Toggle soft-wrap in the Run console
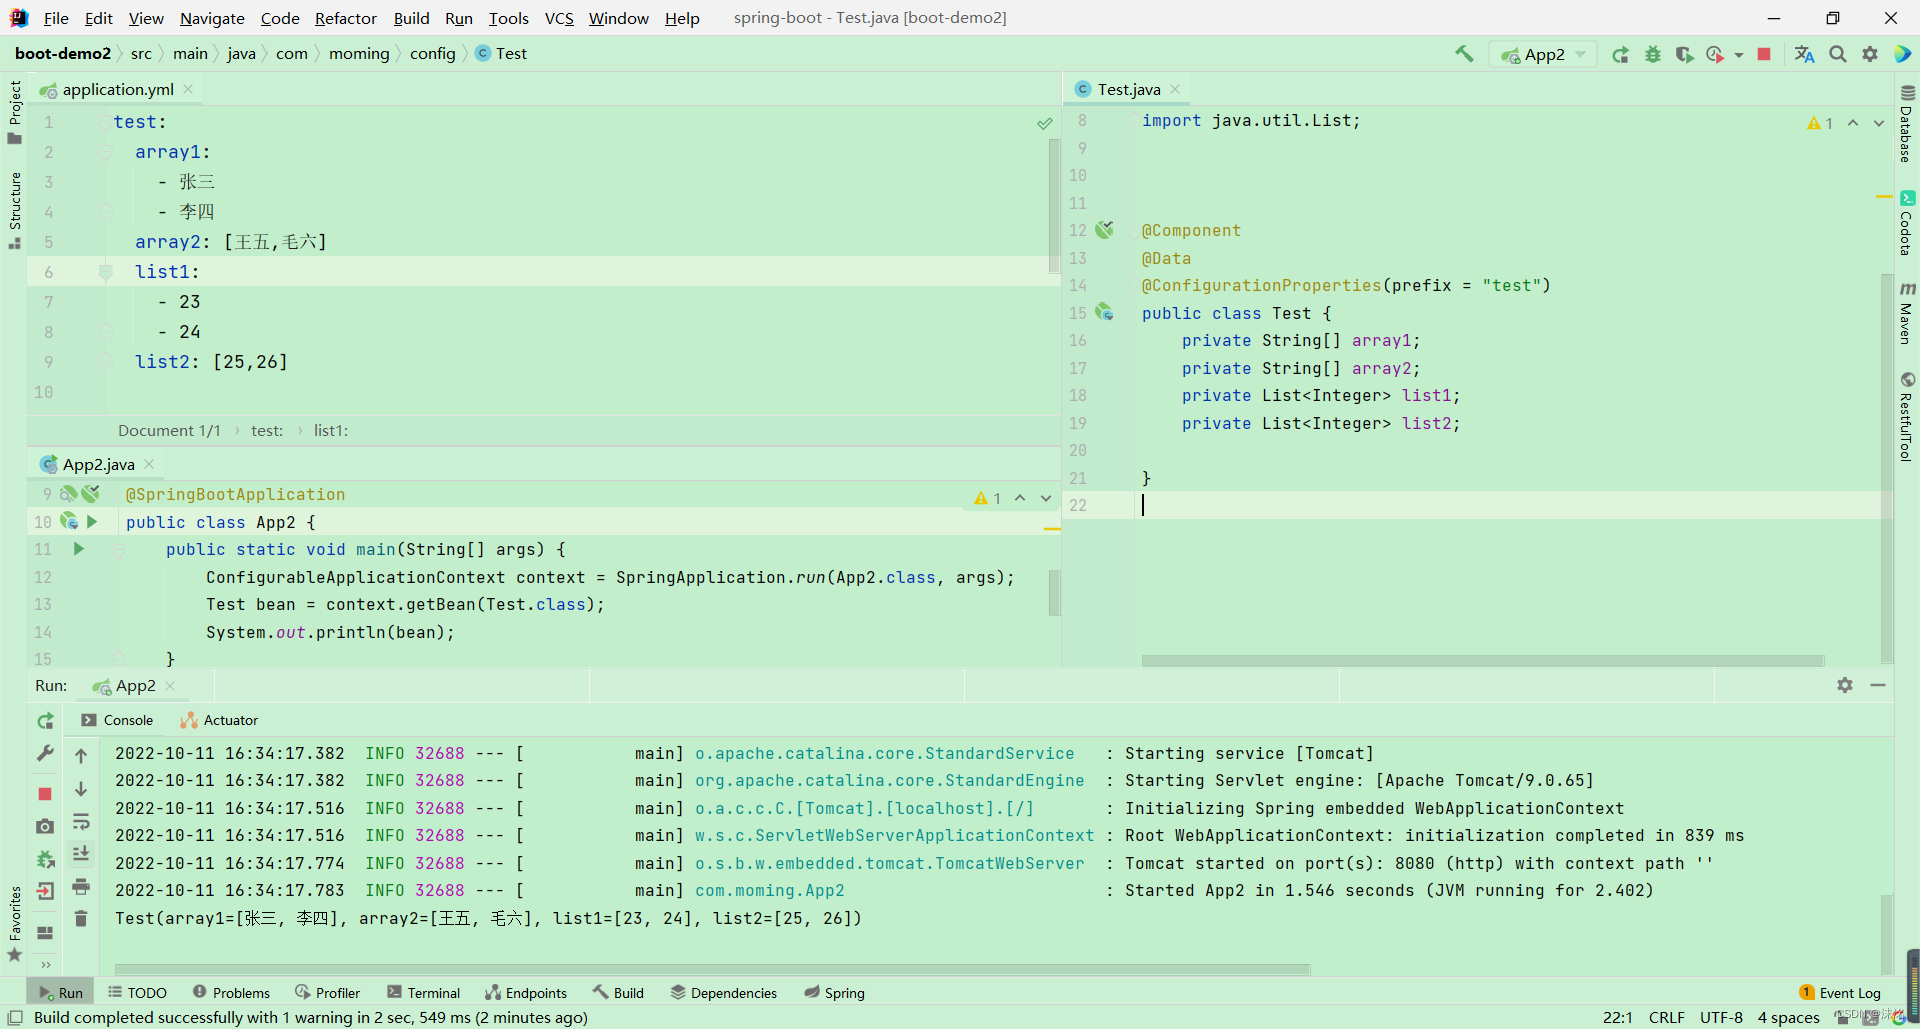 pyautogui.click(x=81, y=823)
